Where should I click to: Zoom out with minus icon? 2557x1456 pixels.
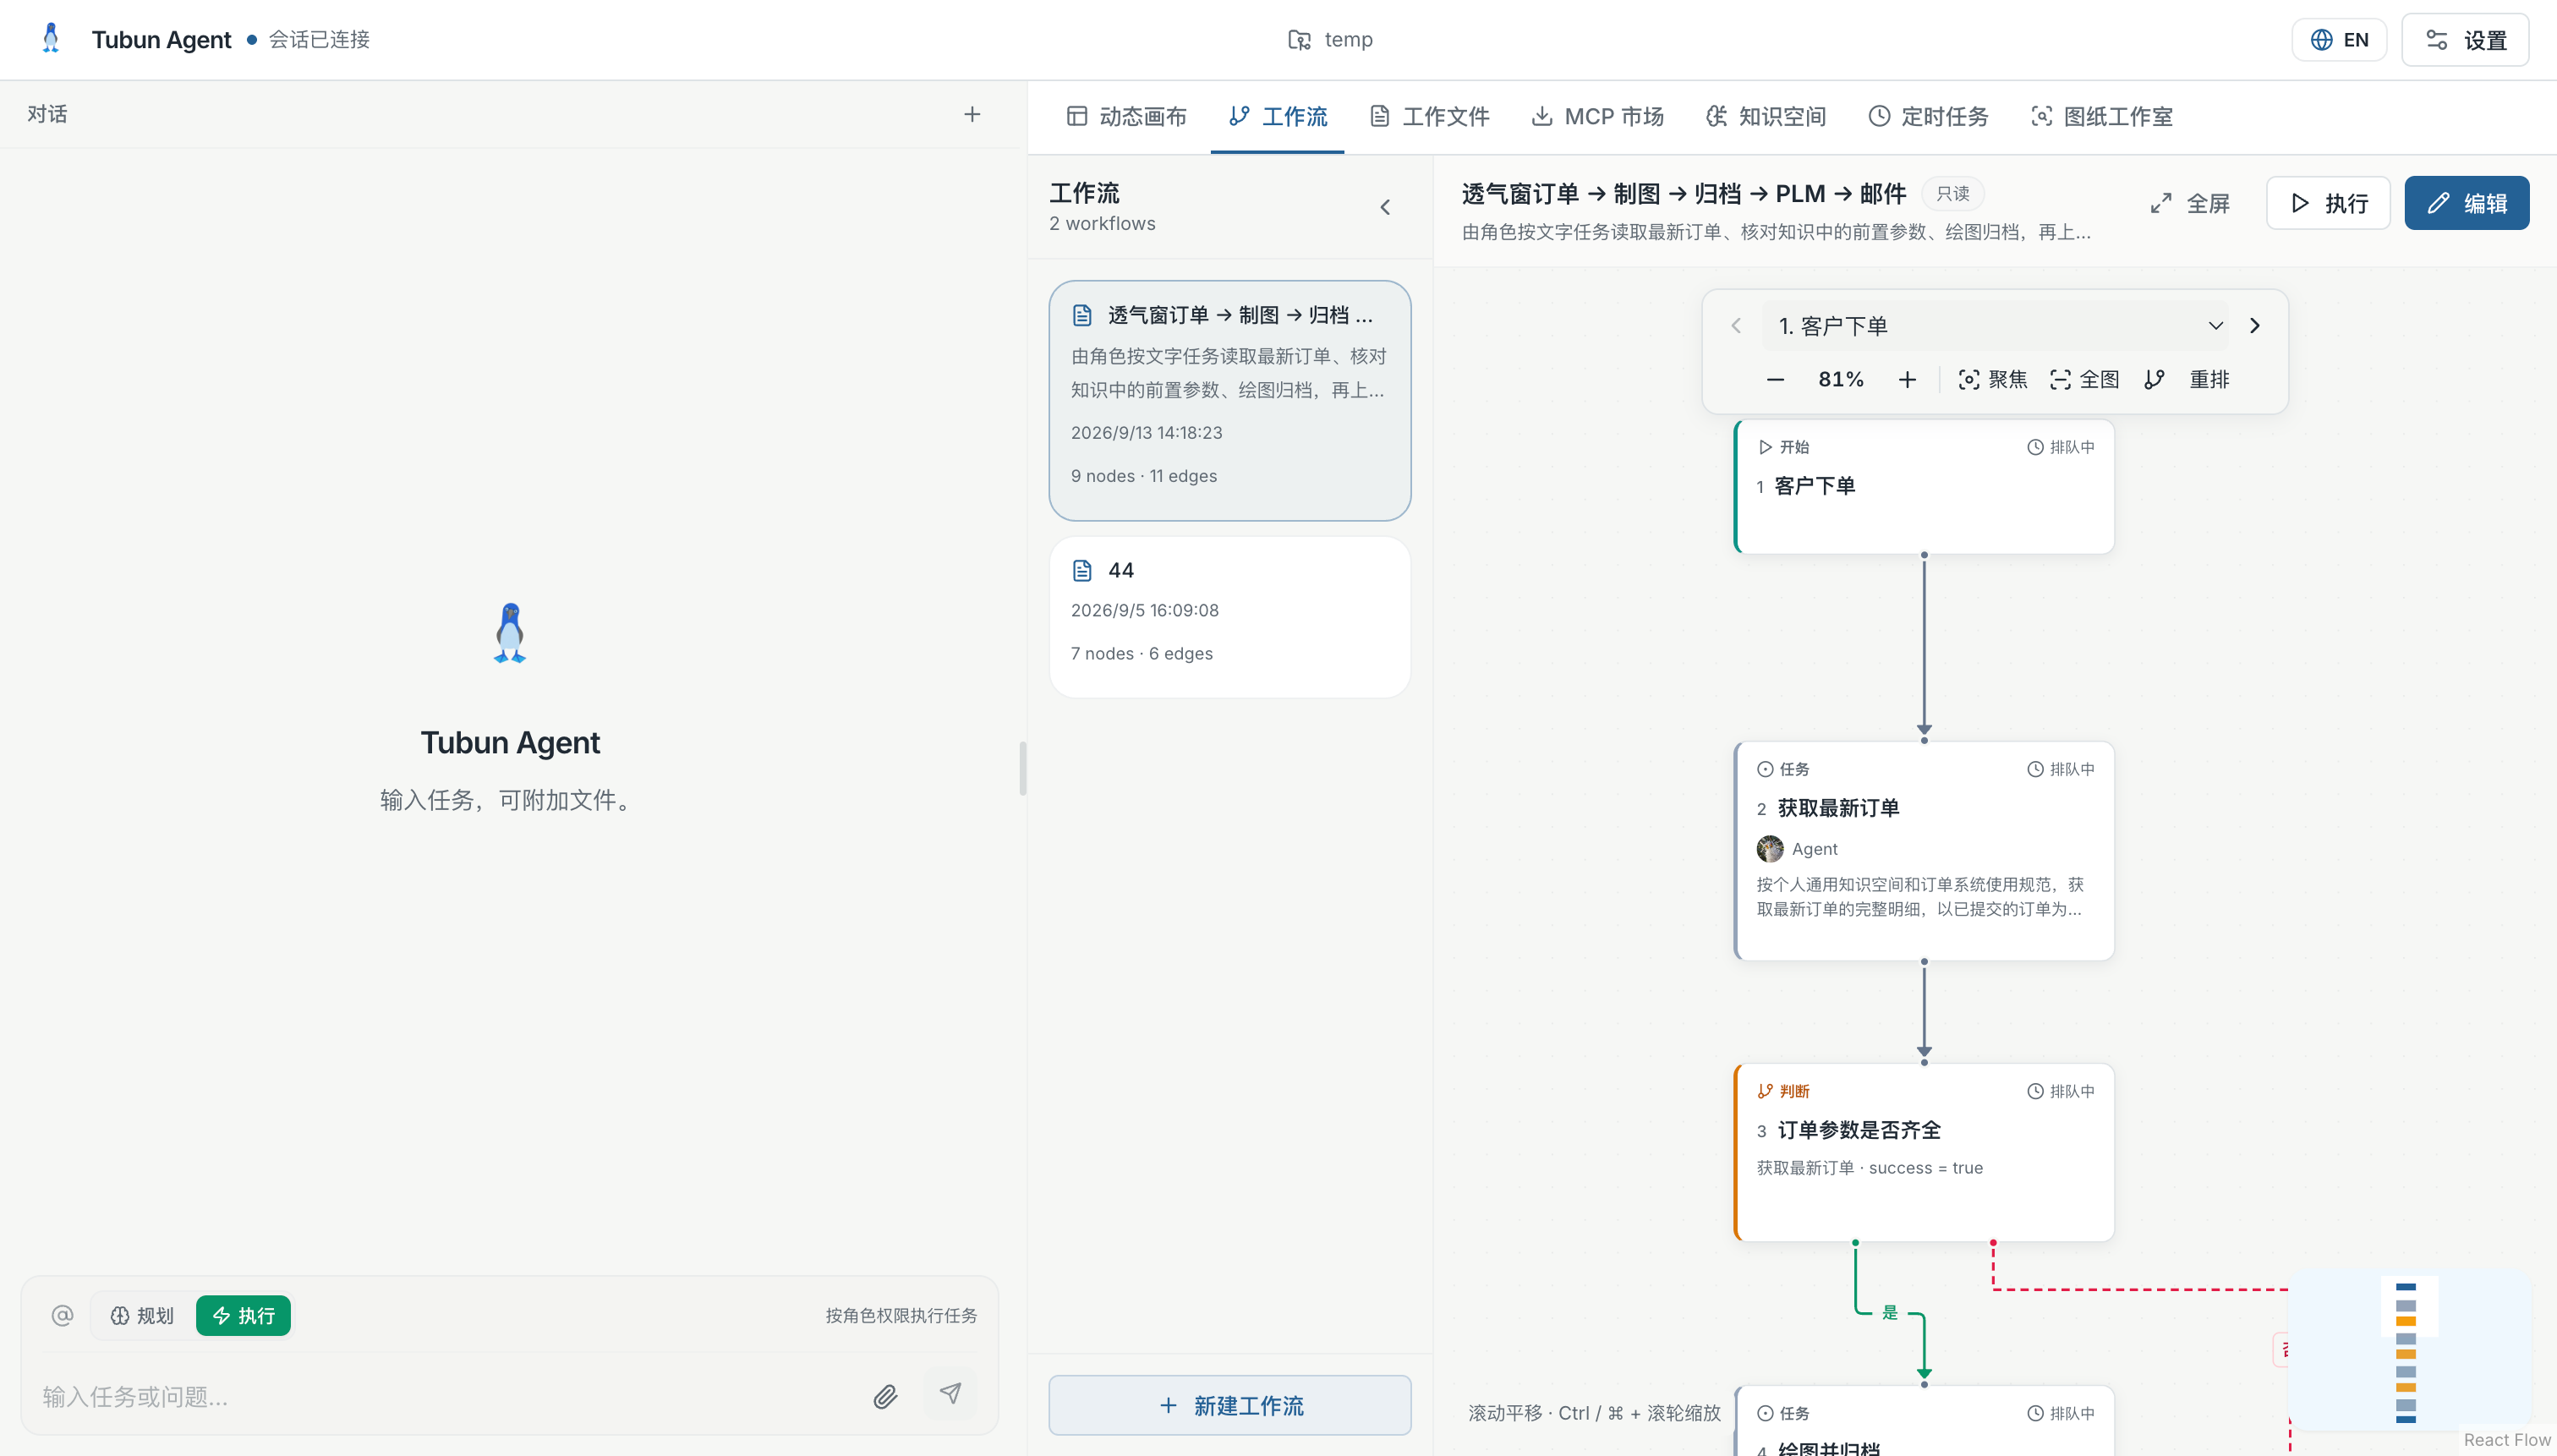coord(1775,380)
